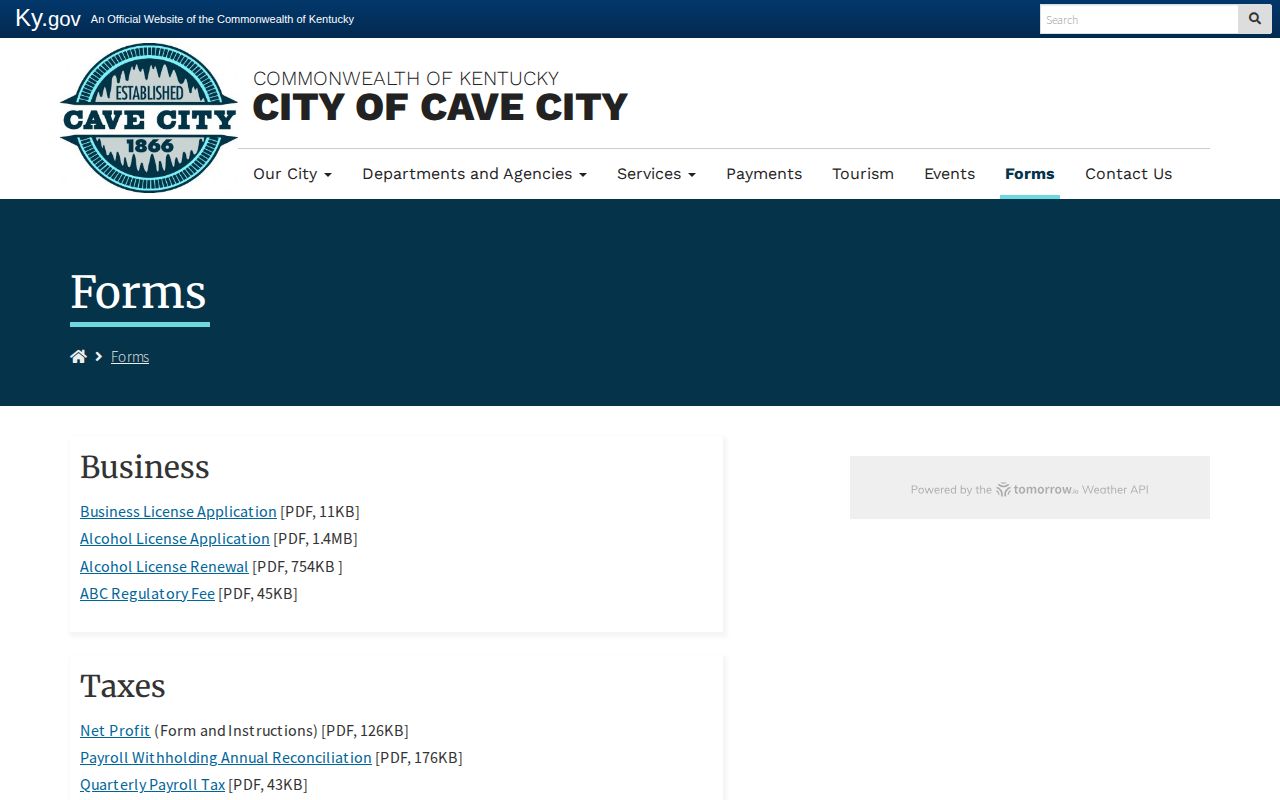Open the Alcohol License Renewal PDF
The image size is (1280, 800).
164,567
